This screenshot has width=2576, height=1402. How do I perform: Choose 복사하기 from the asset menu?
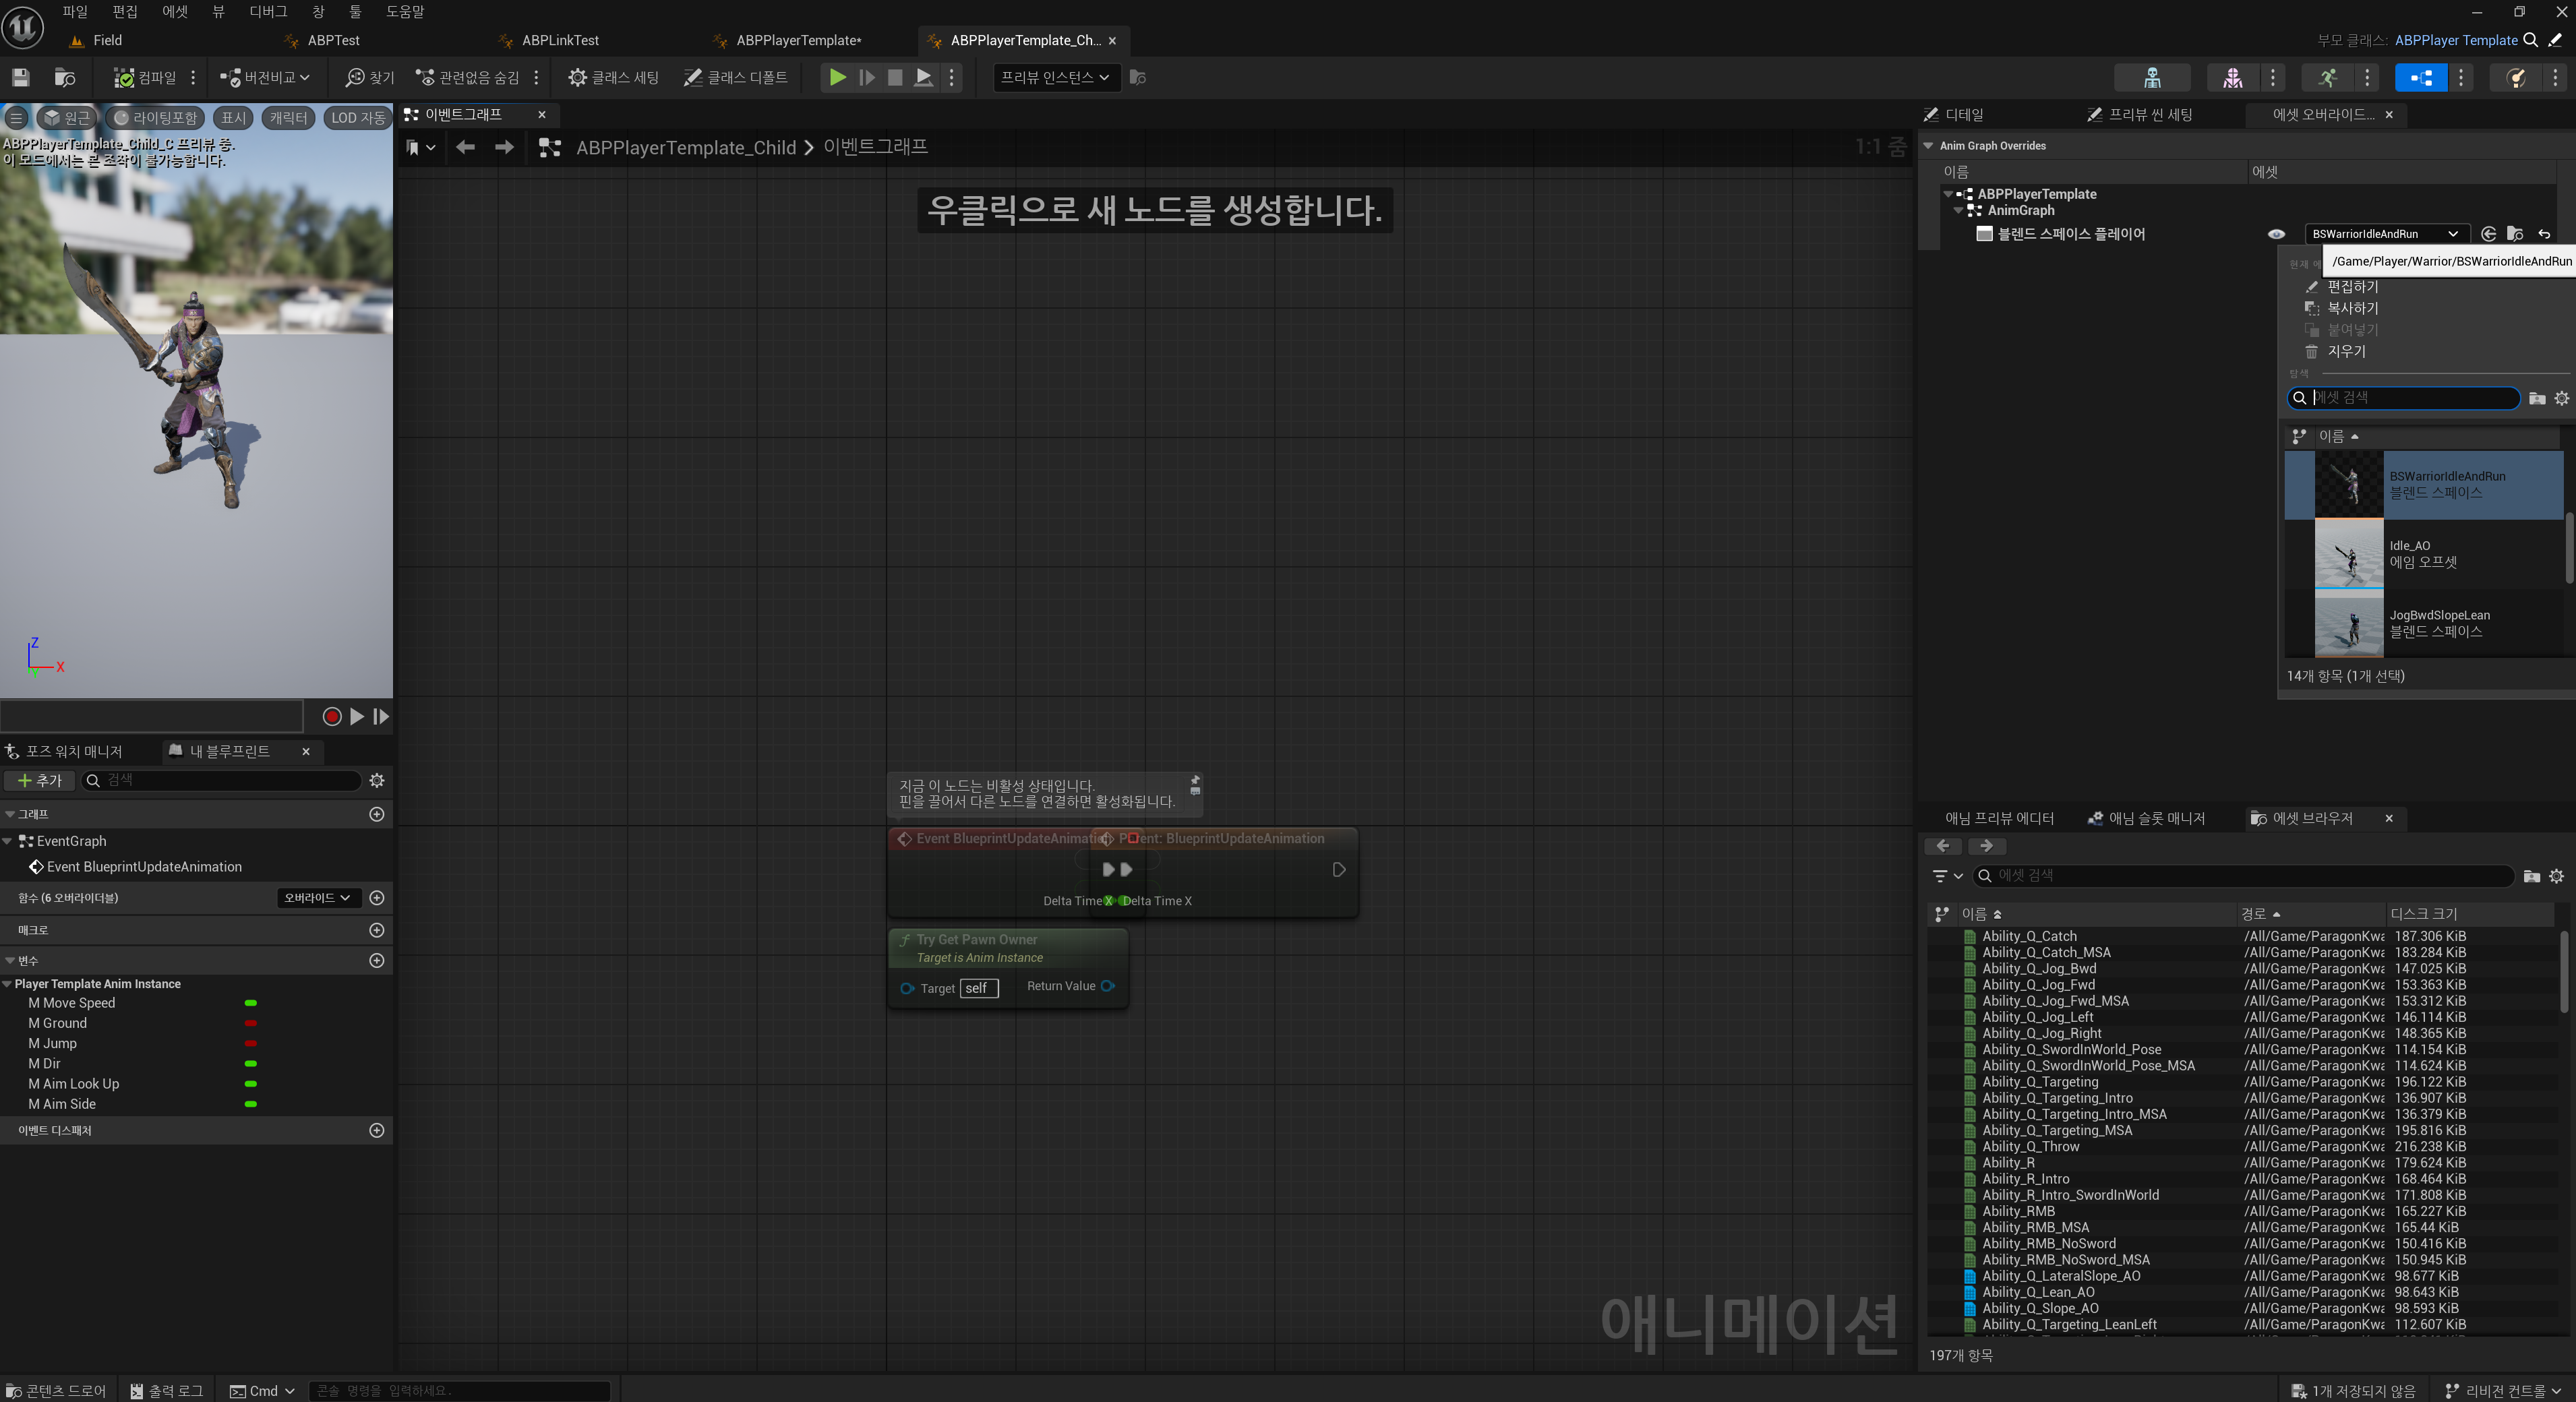point(2352,308)
